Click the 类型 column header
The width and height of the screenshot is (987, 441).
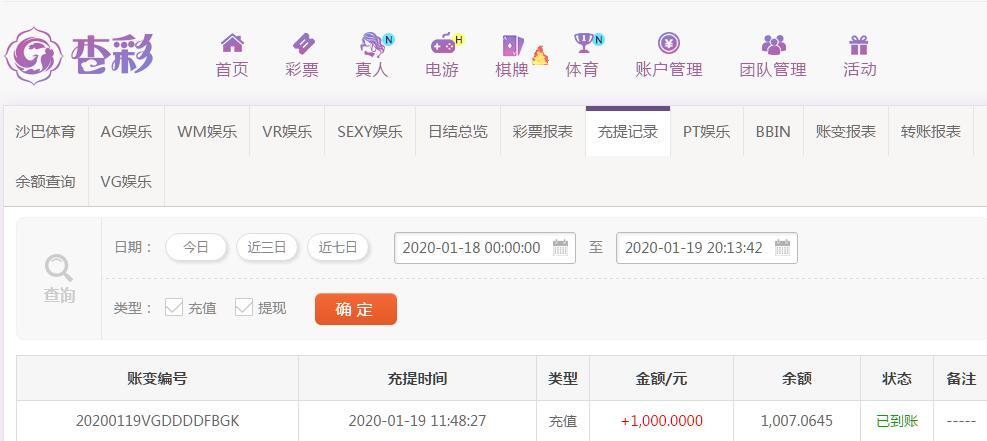click(563, 378)
